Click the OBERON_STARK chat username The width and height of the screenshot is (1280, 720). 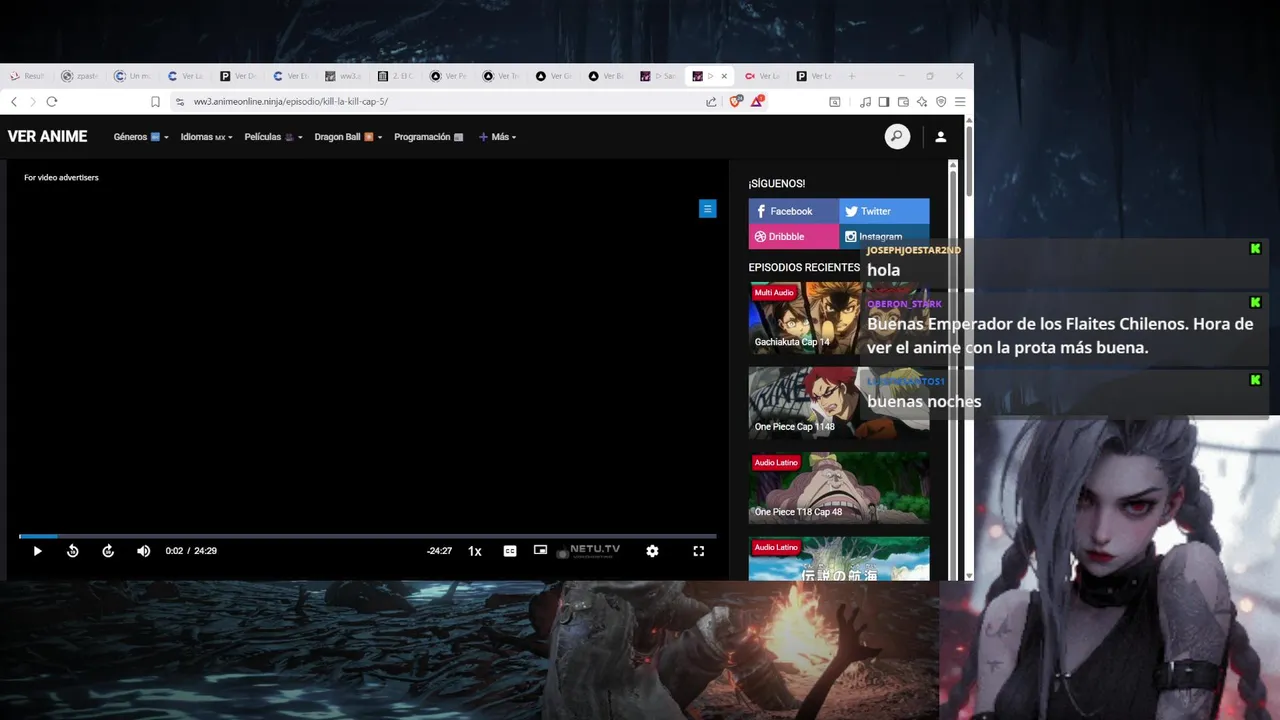[x=904, y=304]
